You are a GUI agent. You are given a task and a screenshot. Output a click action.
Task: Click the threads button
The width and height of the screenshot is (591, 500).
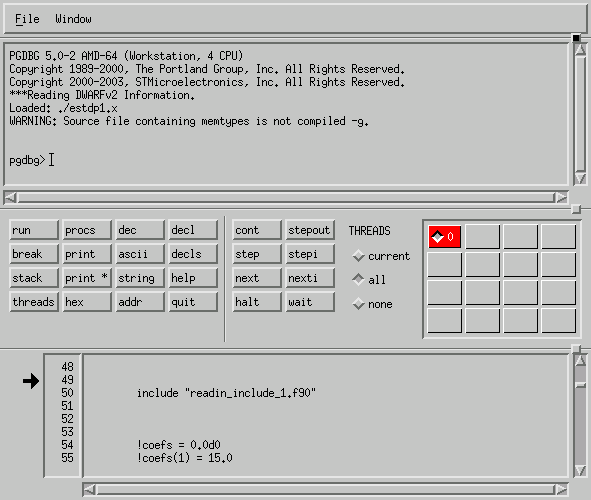(34, 302)
